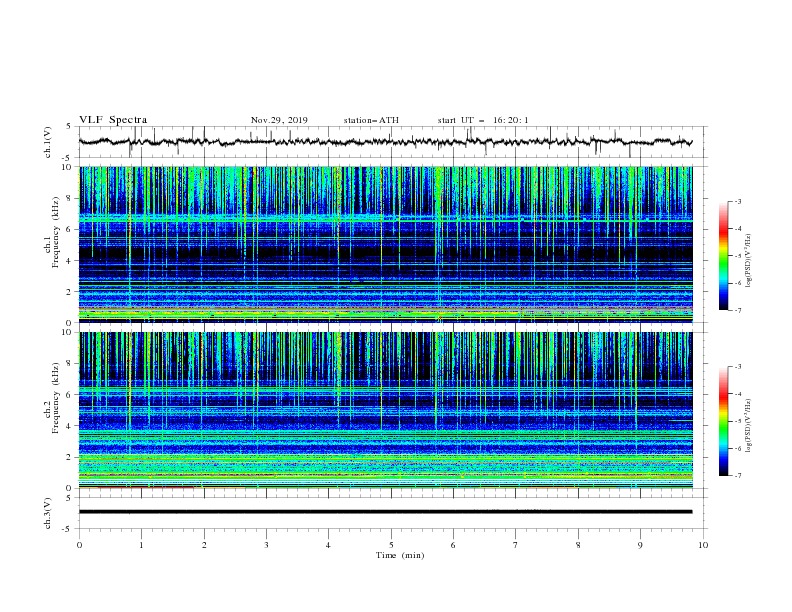Select the "ch.2 Frequency (kHz)" axis label
Image resolution: width=792 pixels, height=612 pixels.
52,398
